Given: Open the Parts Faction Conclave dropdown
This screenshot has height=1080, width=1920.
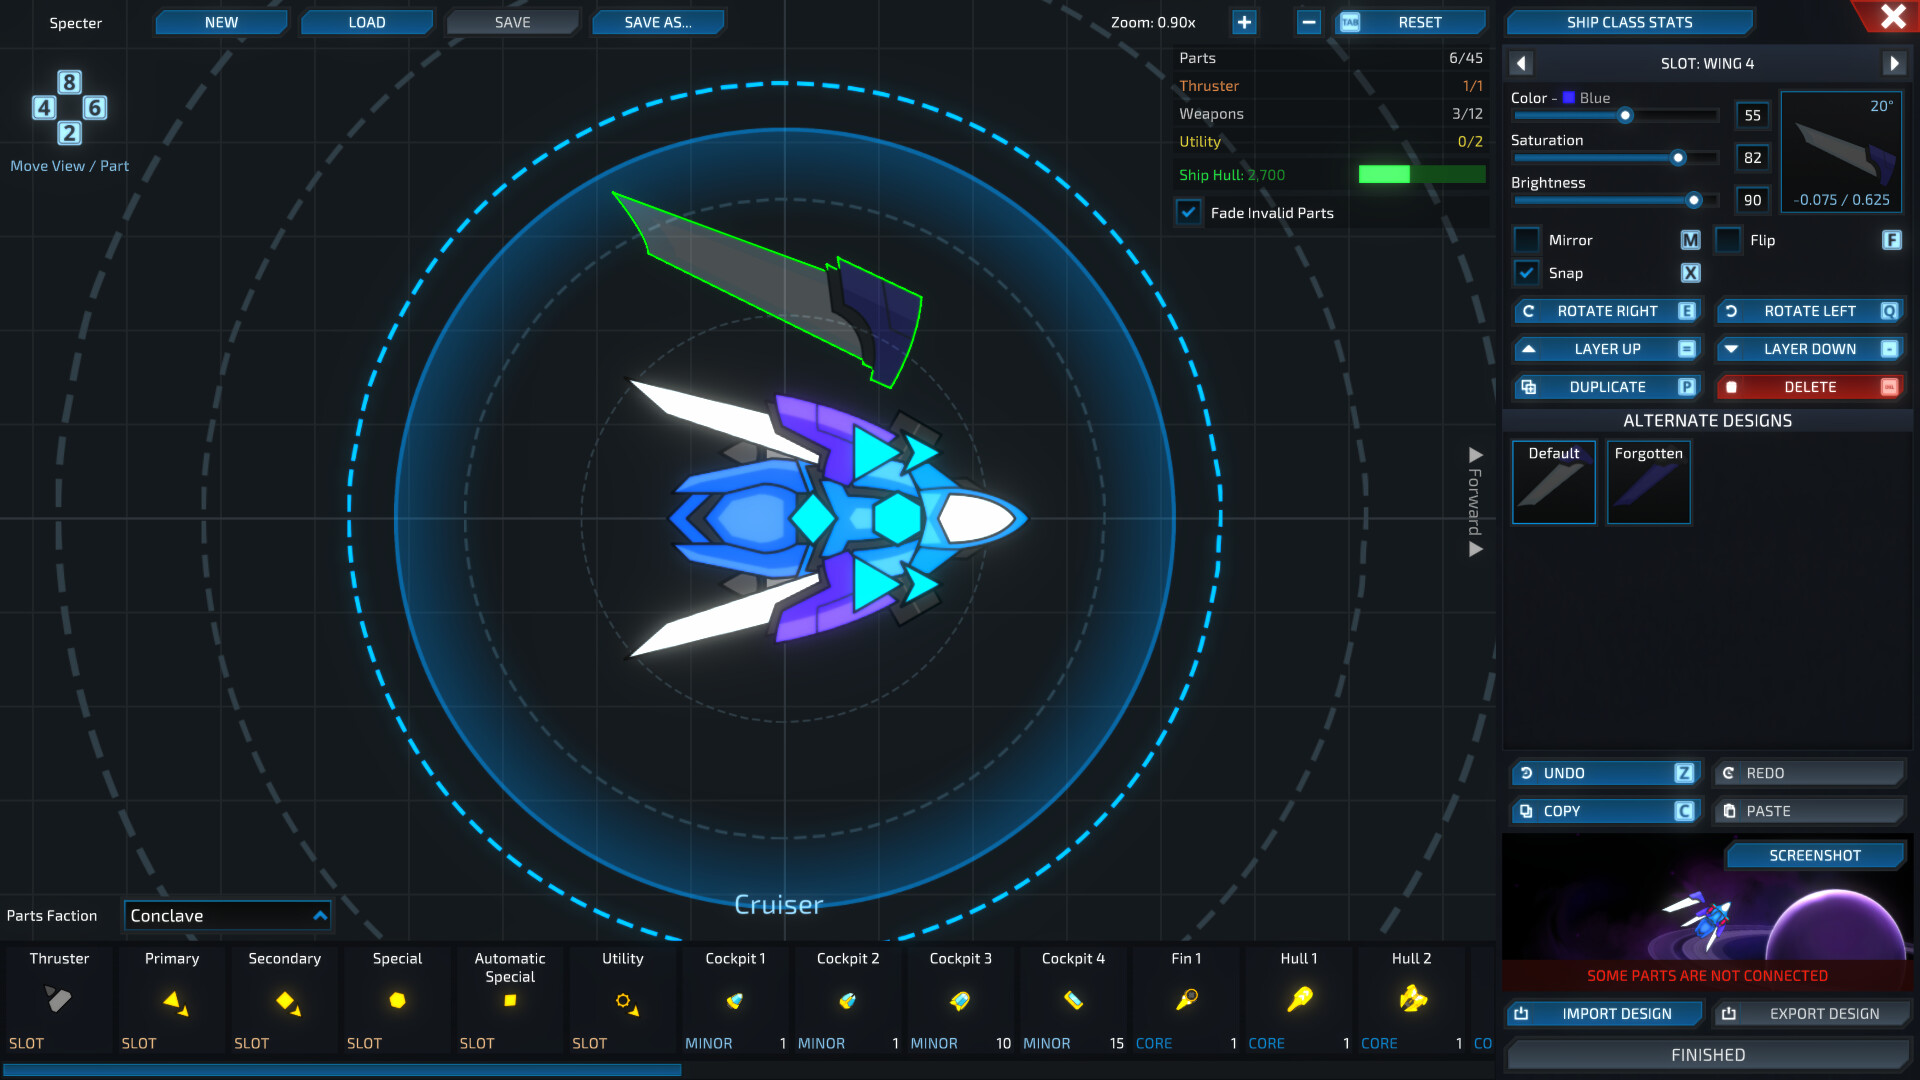Looking at the screenshot, I should click(227, 915).
